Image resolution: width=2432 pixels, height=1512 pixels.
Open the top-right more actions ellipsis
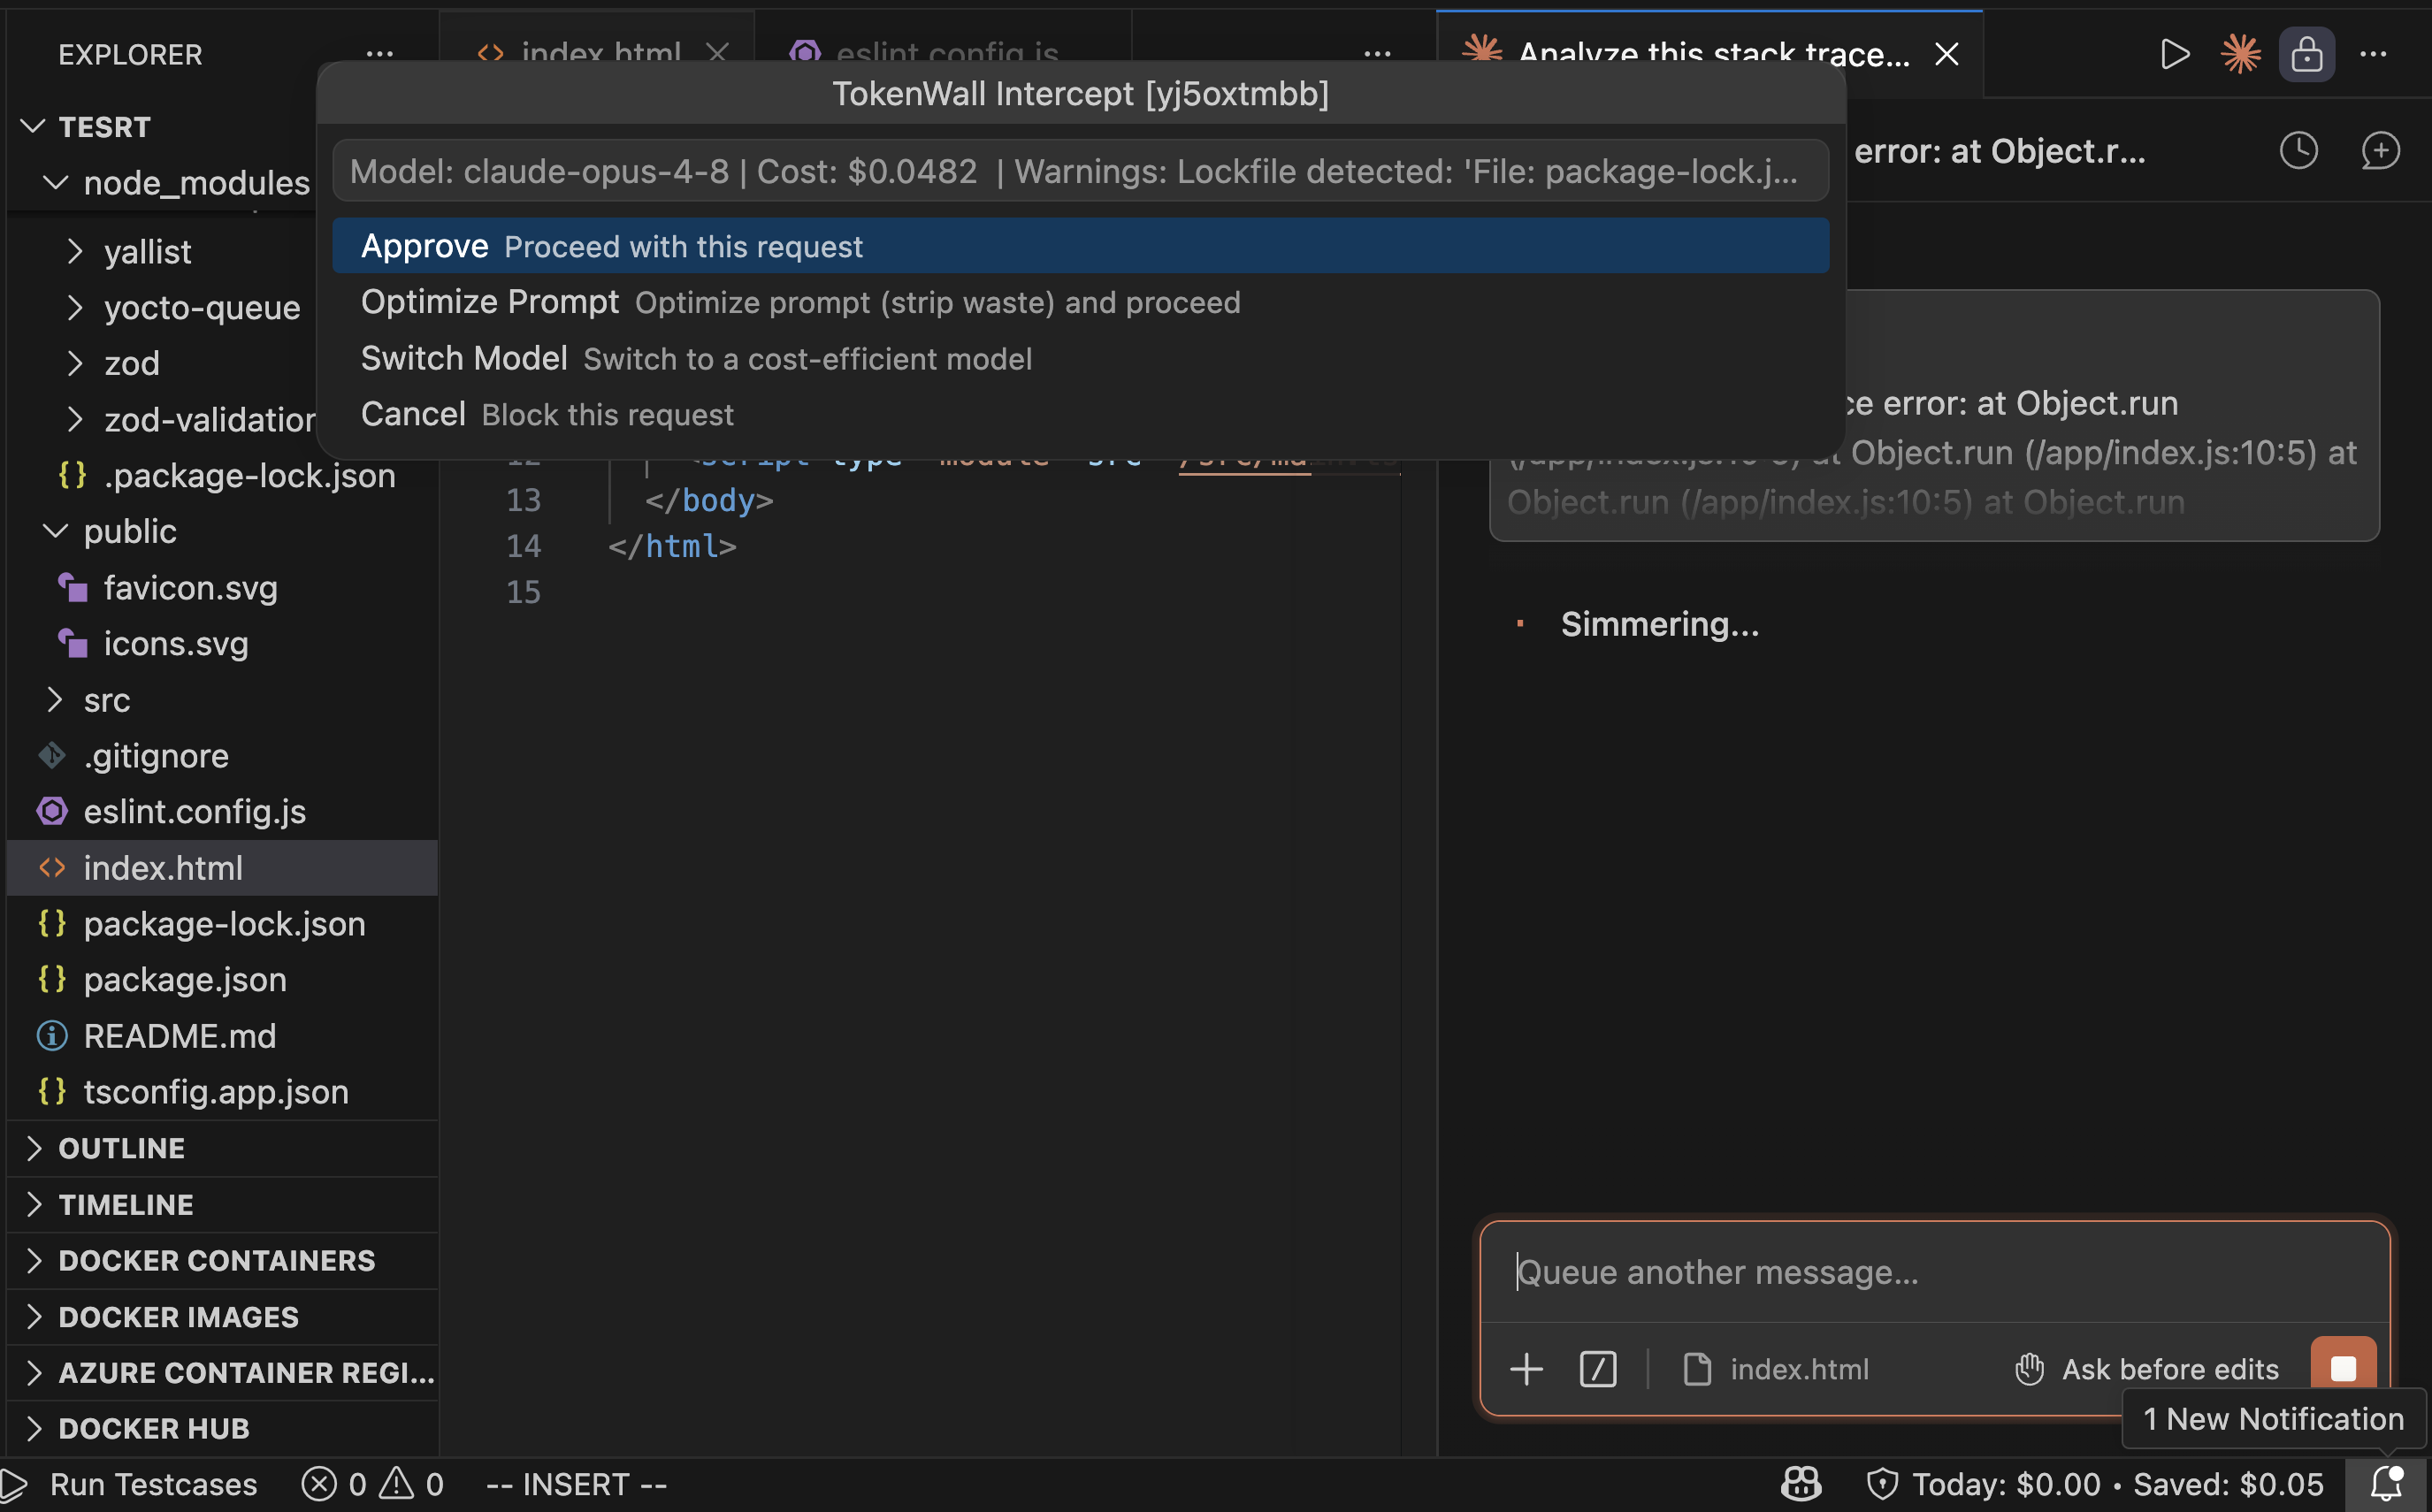(2373, 54)
